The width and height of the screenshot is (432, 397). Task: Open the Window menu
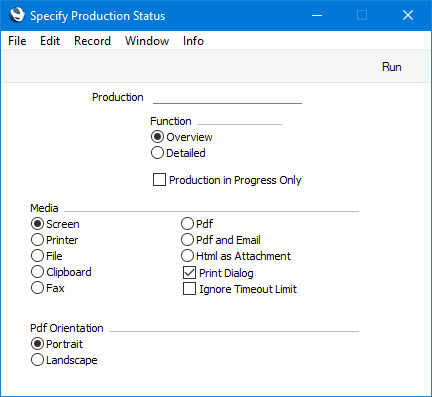click(147, 41)
